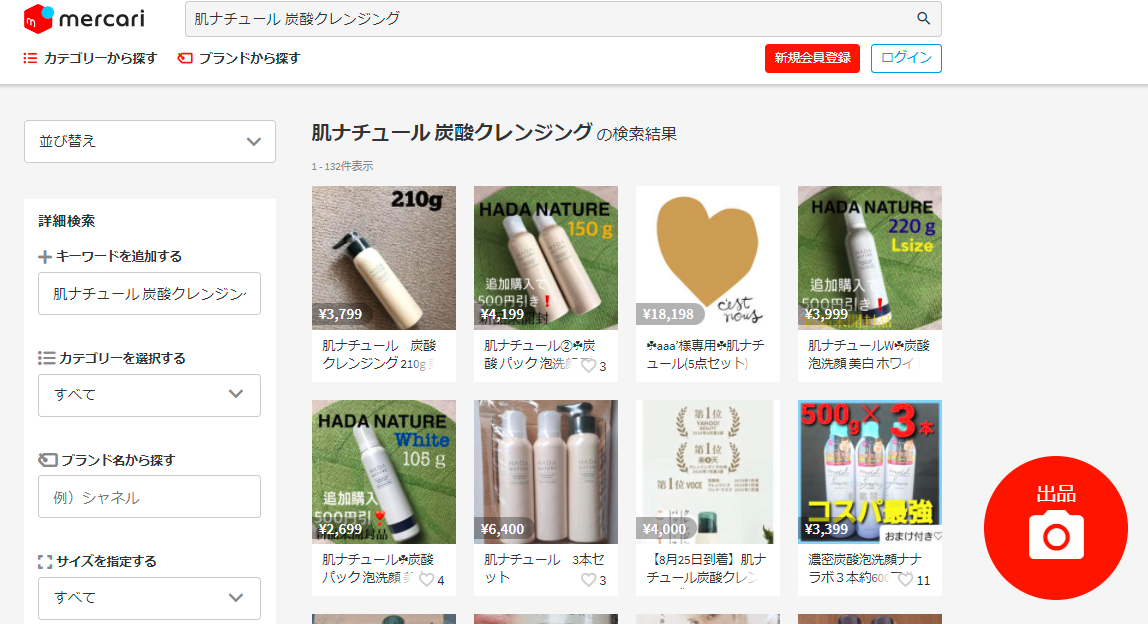1148x624 pixels.
Task: Open the gold heart ¥18,198 thumbnail
Action: pos(708,258)
